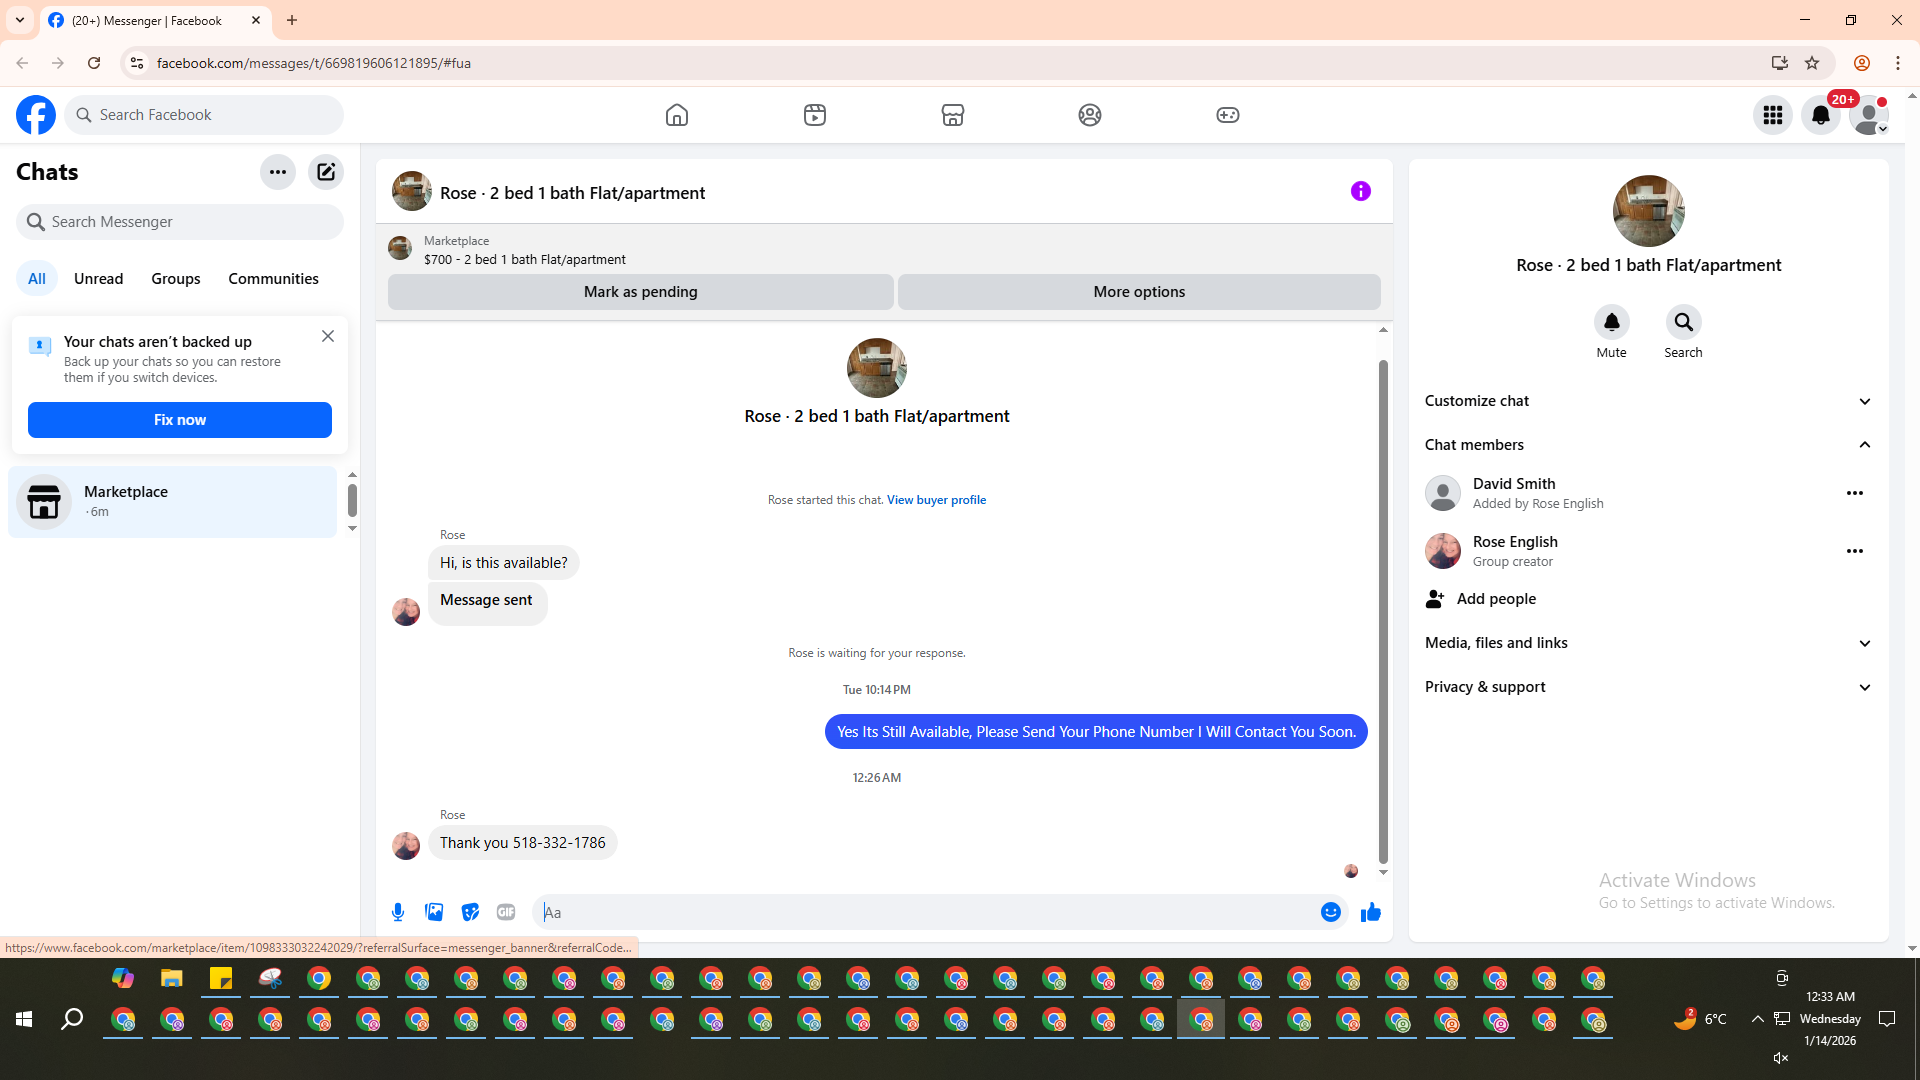The image size is (1920, 1080).
Task: Expand Privacy & support section
Action: pos(1647,687)
